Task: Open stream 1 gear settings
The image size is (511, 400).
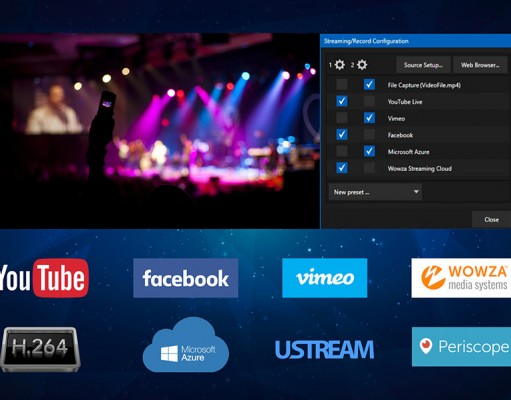Action: [340, 65]
